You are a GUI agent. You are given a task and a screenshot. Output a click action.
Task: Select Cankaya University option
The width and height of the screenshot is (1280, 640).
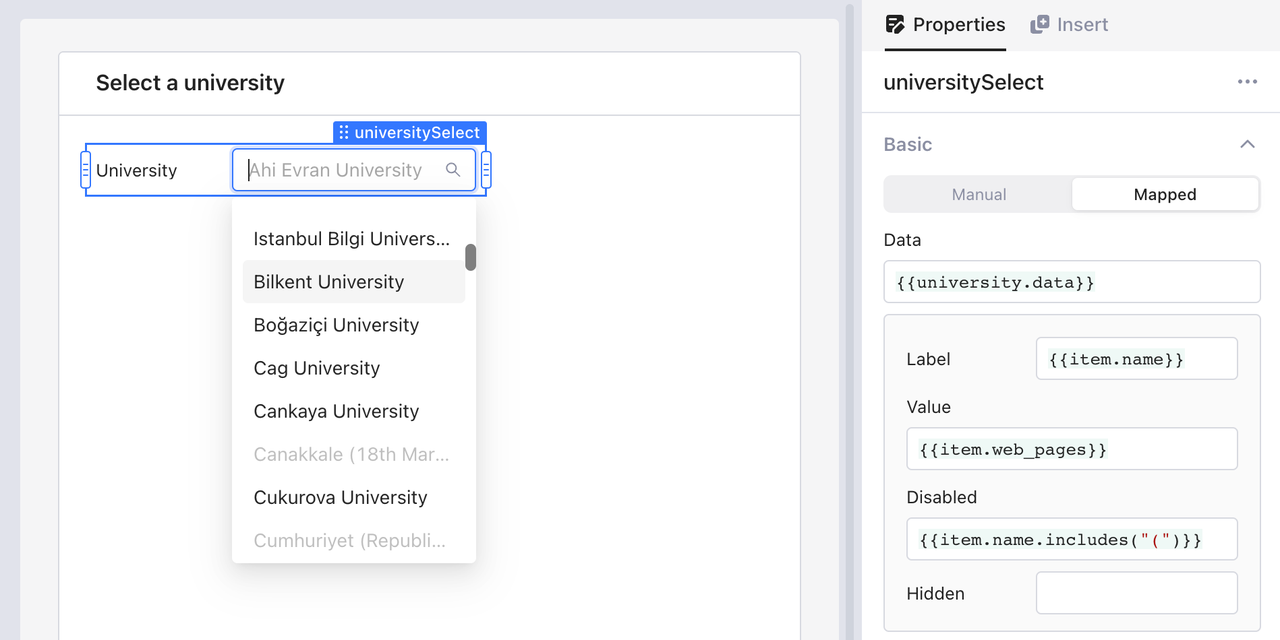[x=336, y=411]
